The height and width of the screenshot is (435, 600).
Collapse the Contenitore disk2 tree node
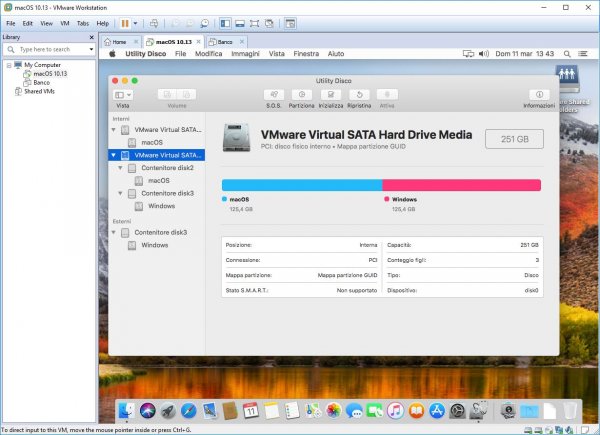tap(122, 168)
